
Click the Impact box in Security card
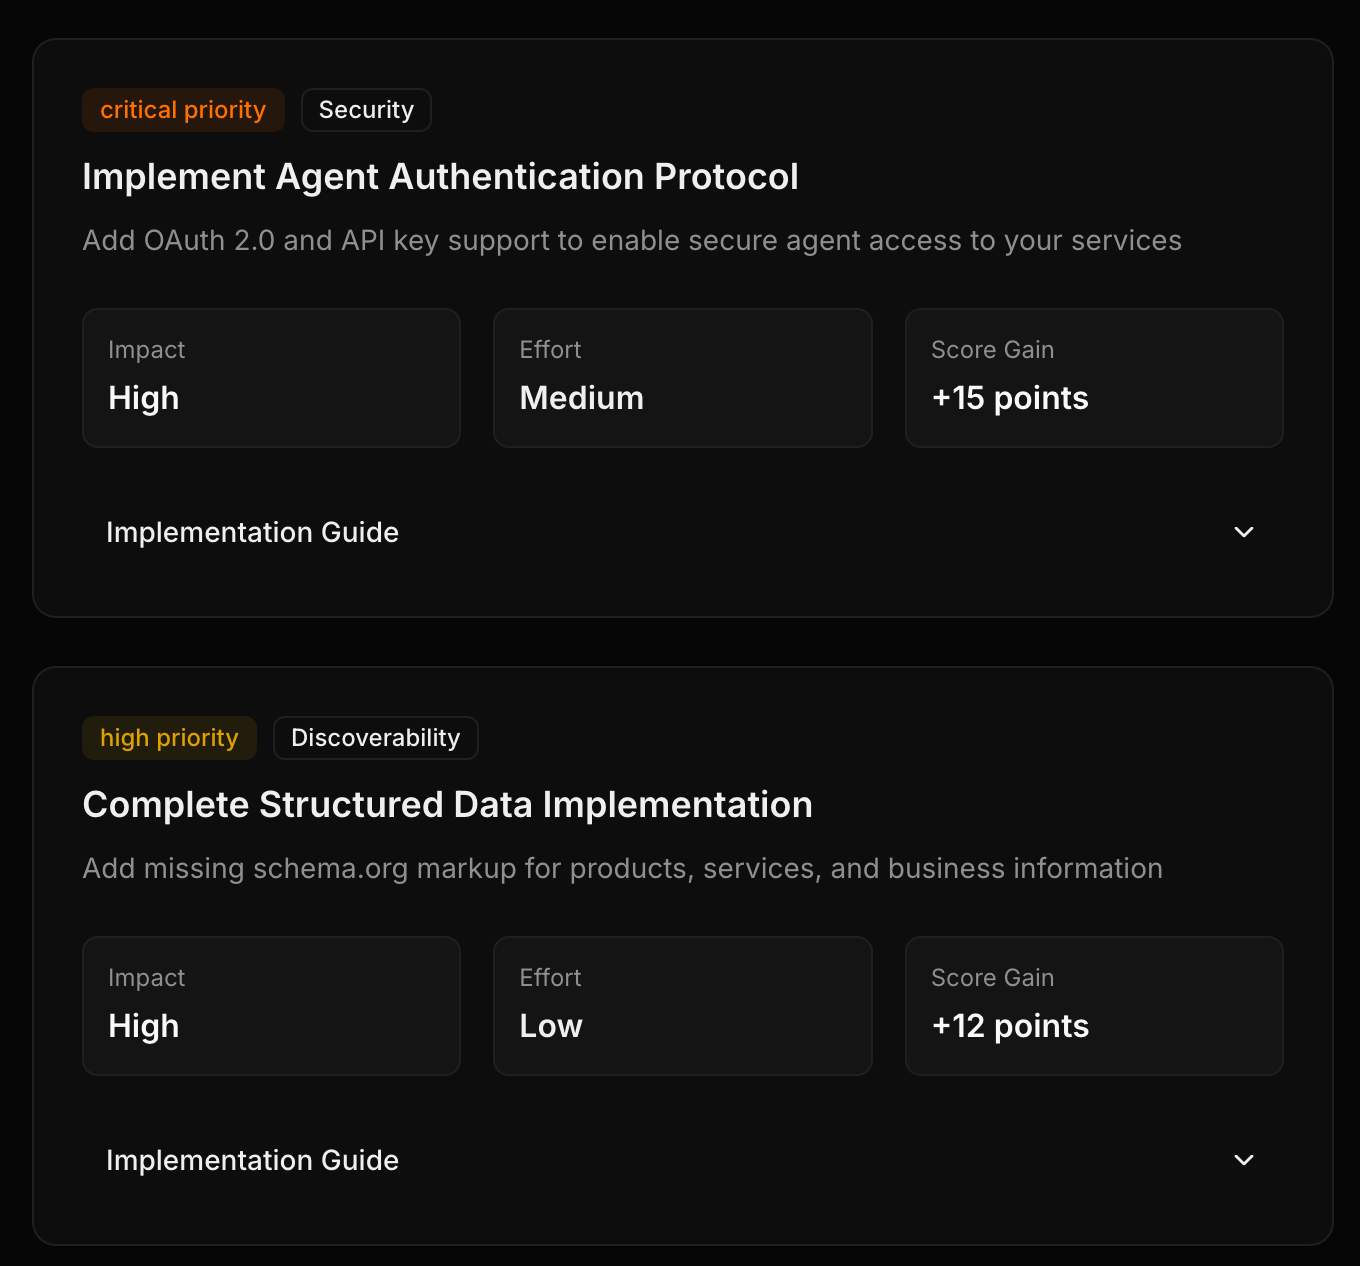point(271,378)
